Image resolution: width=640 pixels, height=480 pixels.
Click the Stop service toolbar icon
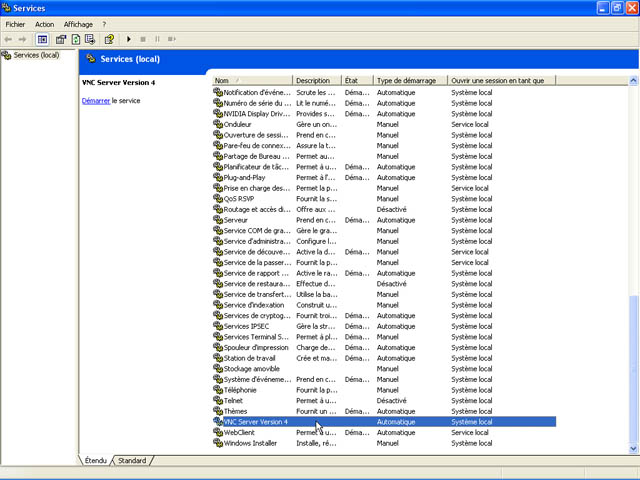[x=143, y=39]
